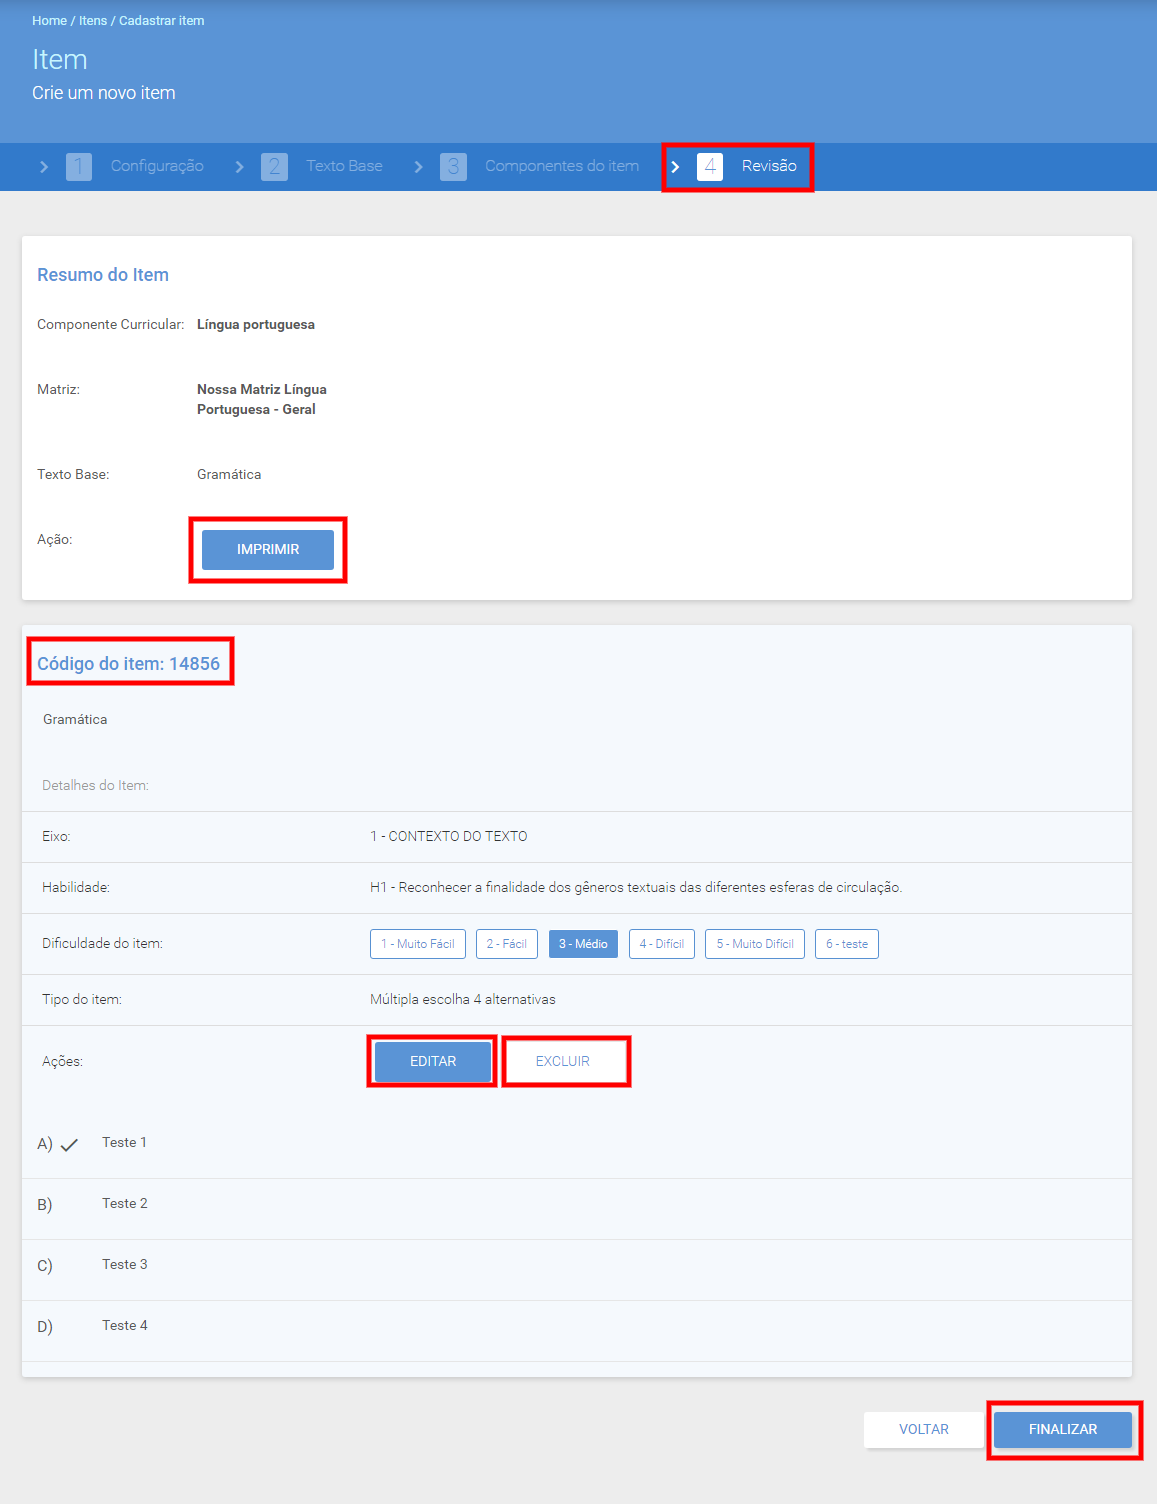Switch to the Revisão step
Screen dimensions: 1157x1504
[769, 166]
